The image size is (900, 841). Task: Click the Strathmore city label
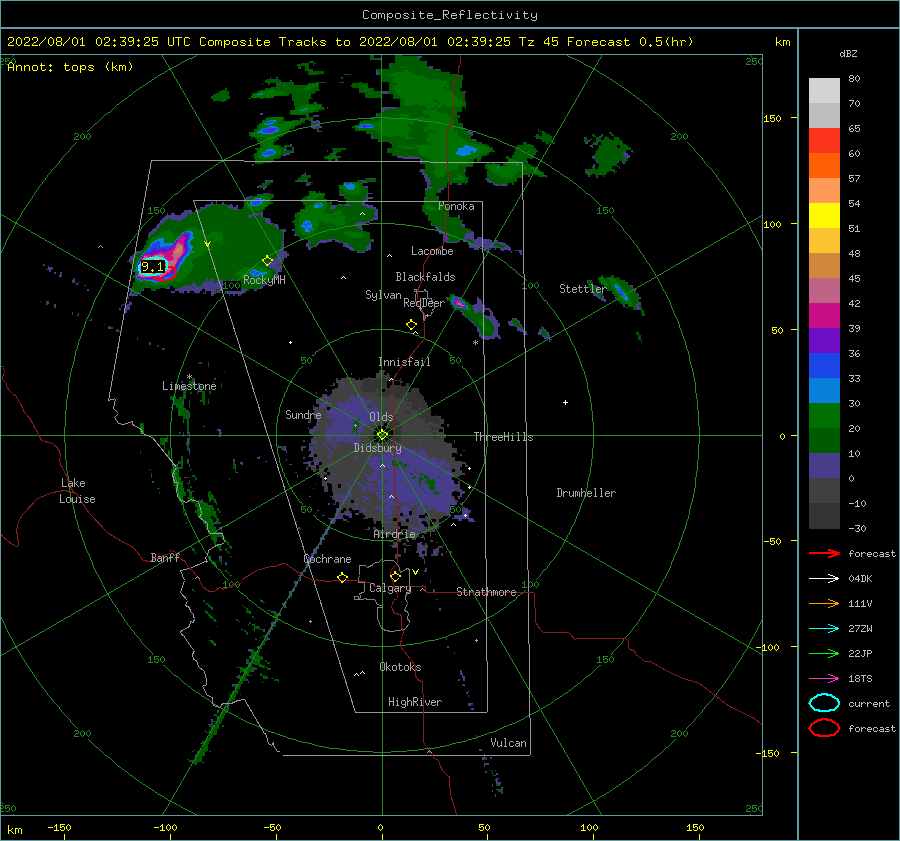click(486, 592)
